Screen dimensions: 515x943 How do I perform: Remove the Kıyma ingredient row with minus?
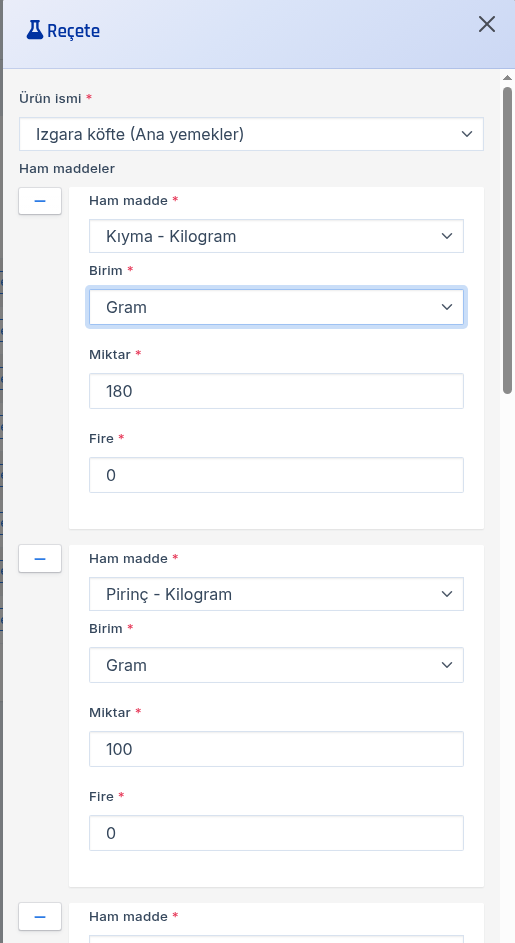40,201
